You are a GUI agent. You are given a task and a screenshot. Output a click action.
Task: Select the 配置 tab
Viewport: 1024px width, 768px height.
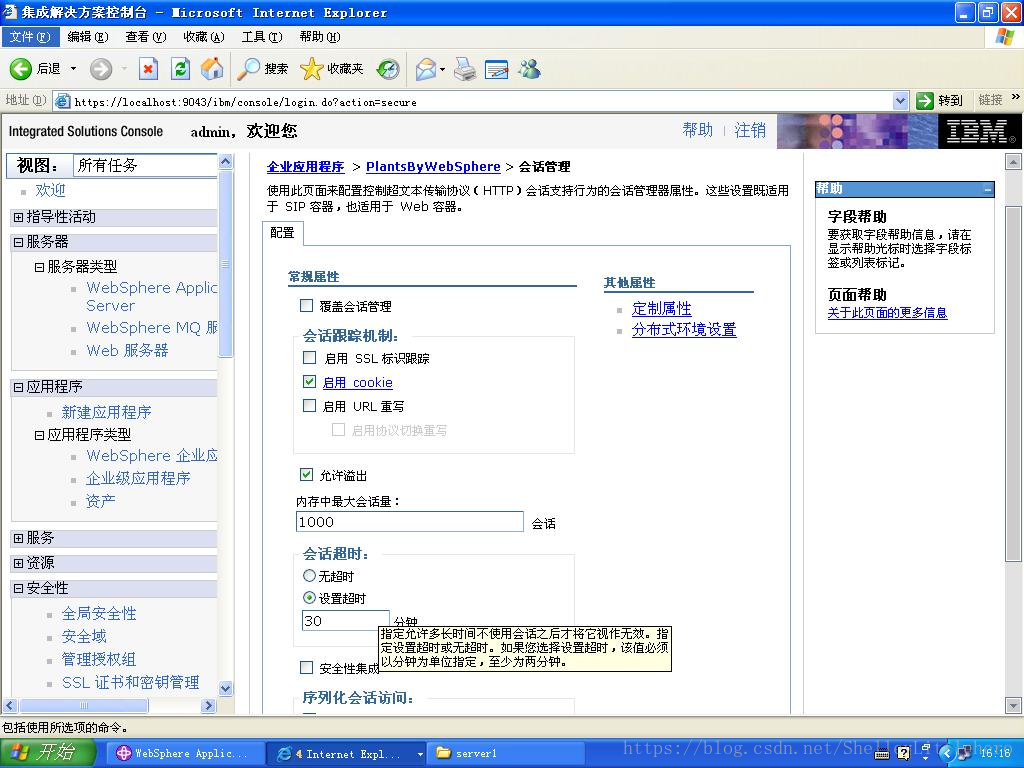pyautogui.click(x=282, y=233)
